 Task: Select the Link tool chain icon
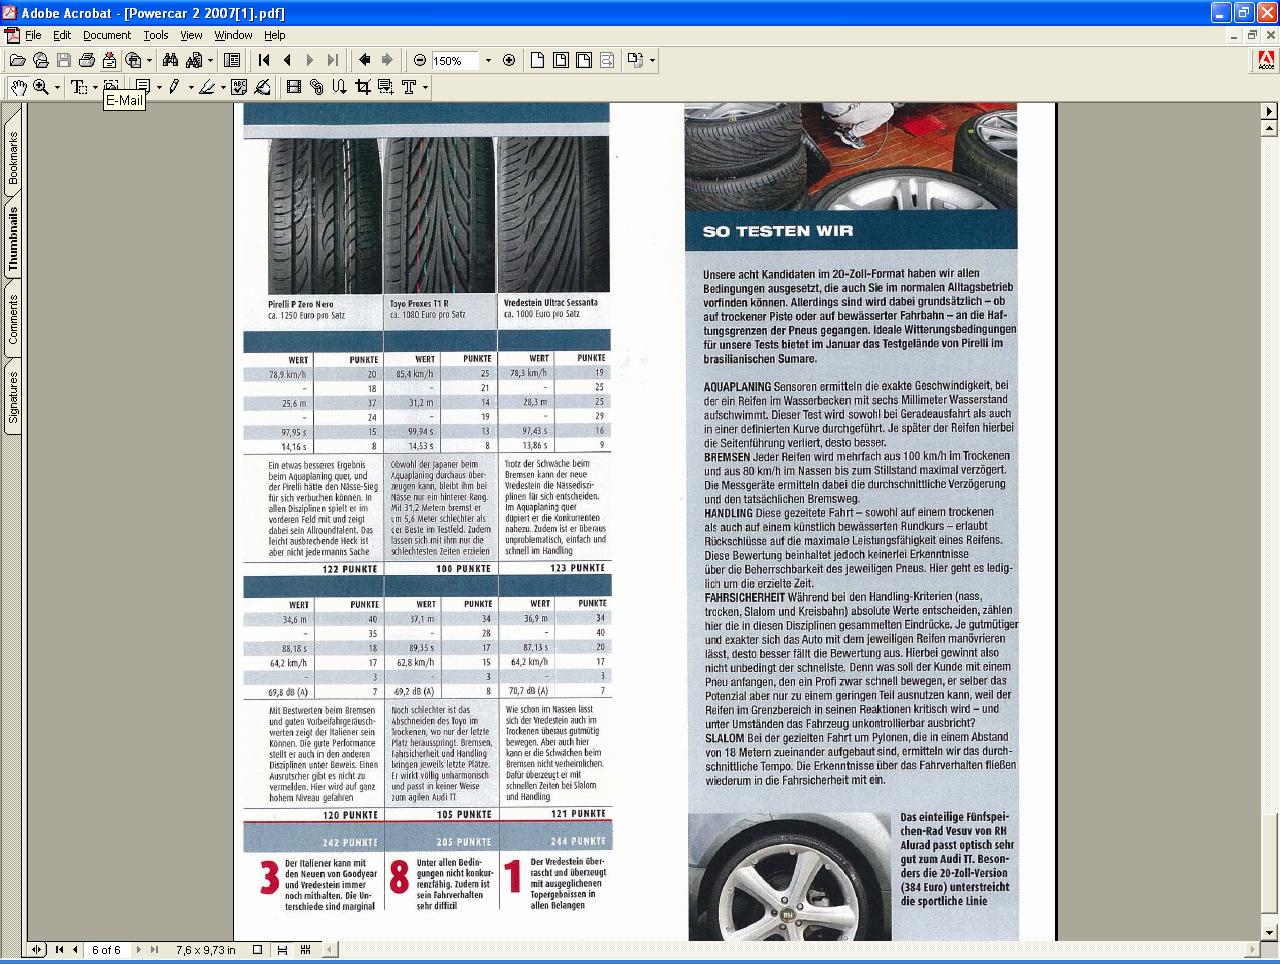point(317,87)
